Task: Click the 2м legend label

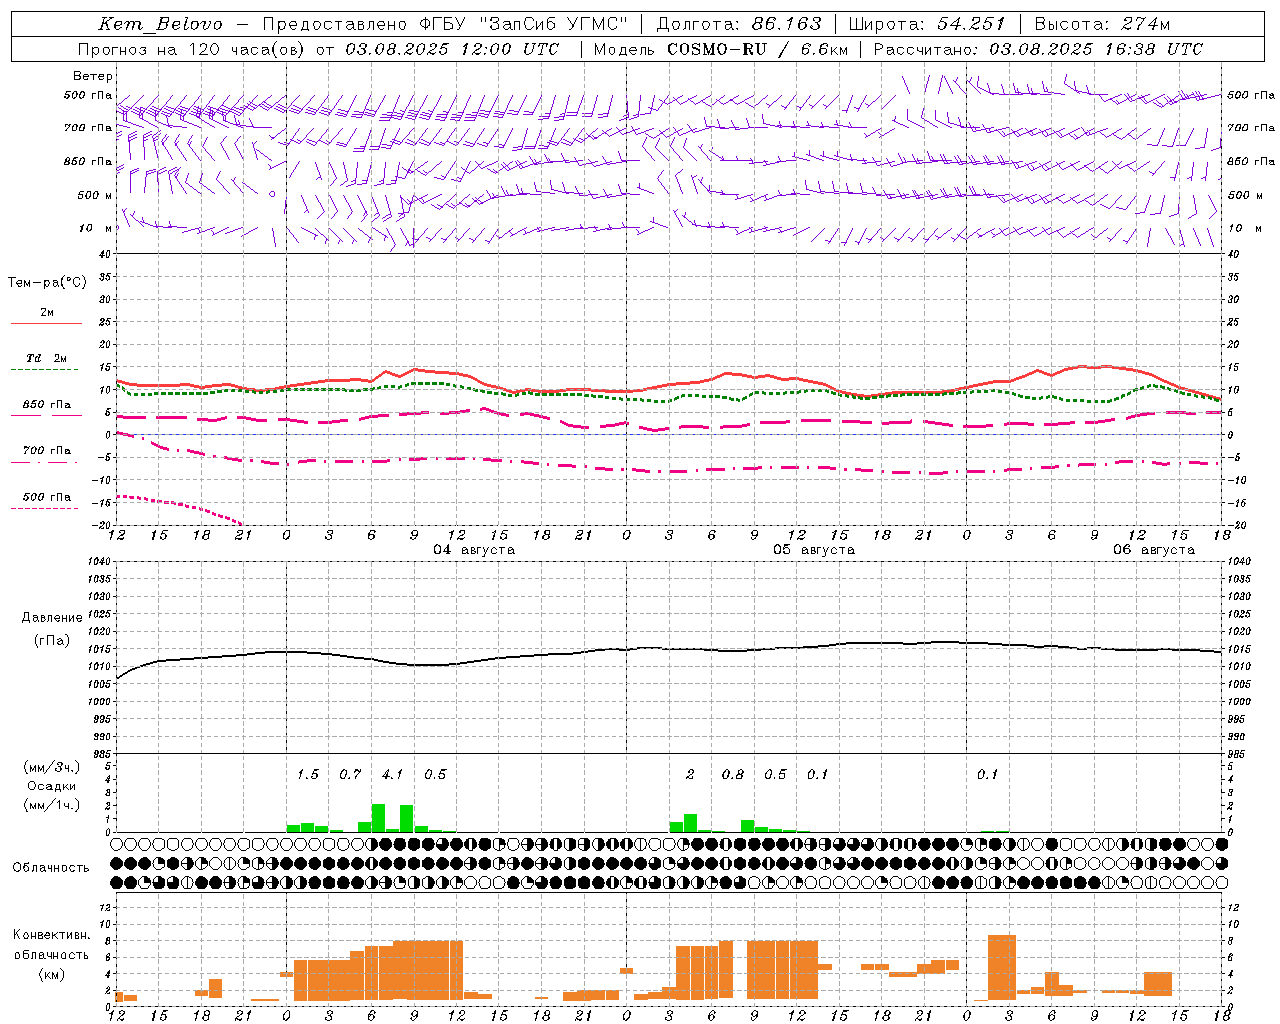Action: pyautogui.click(x=47, y=313)
